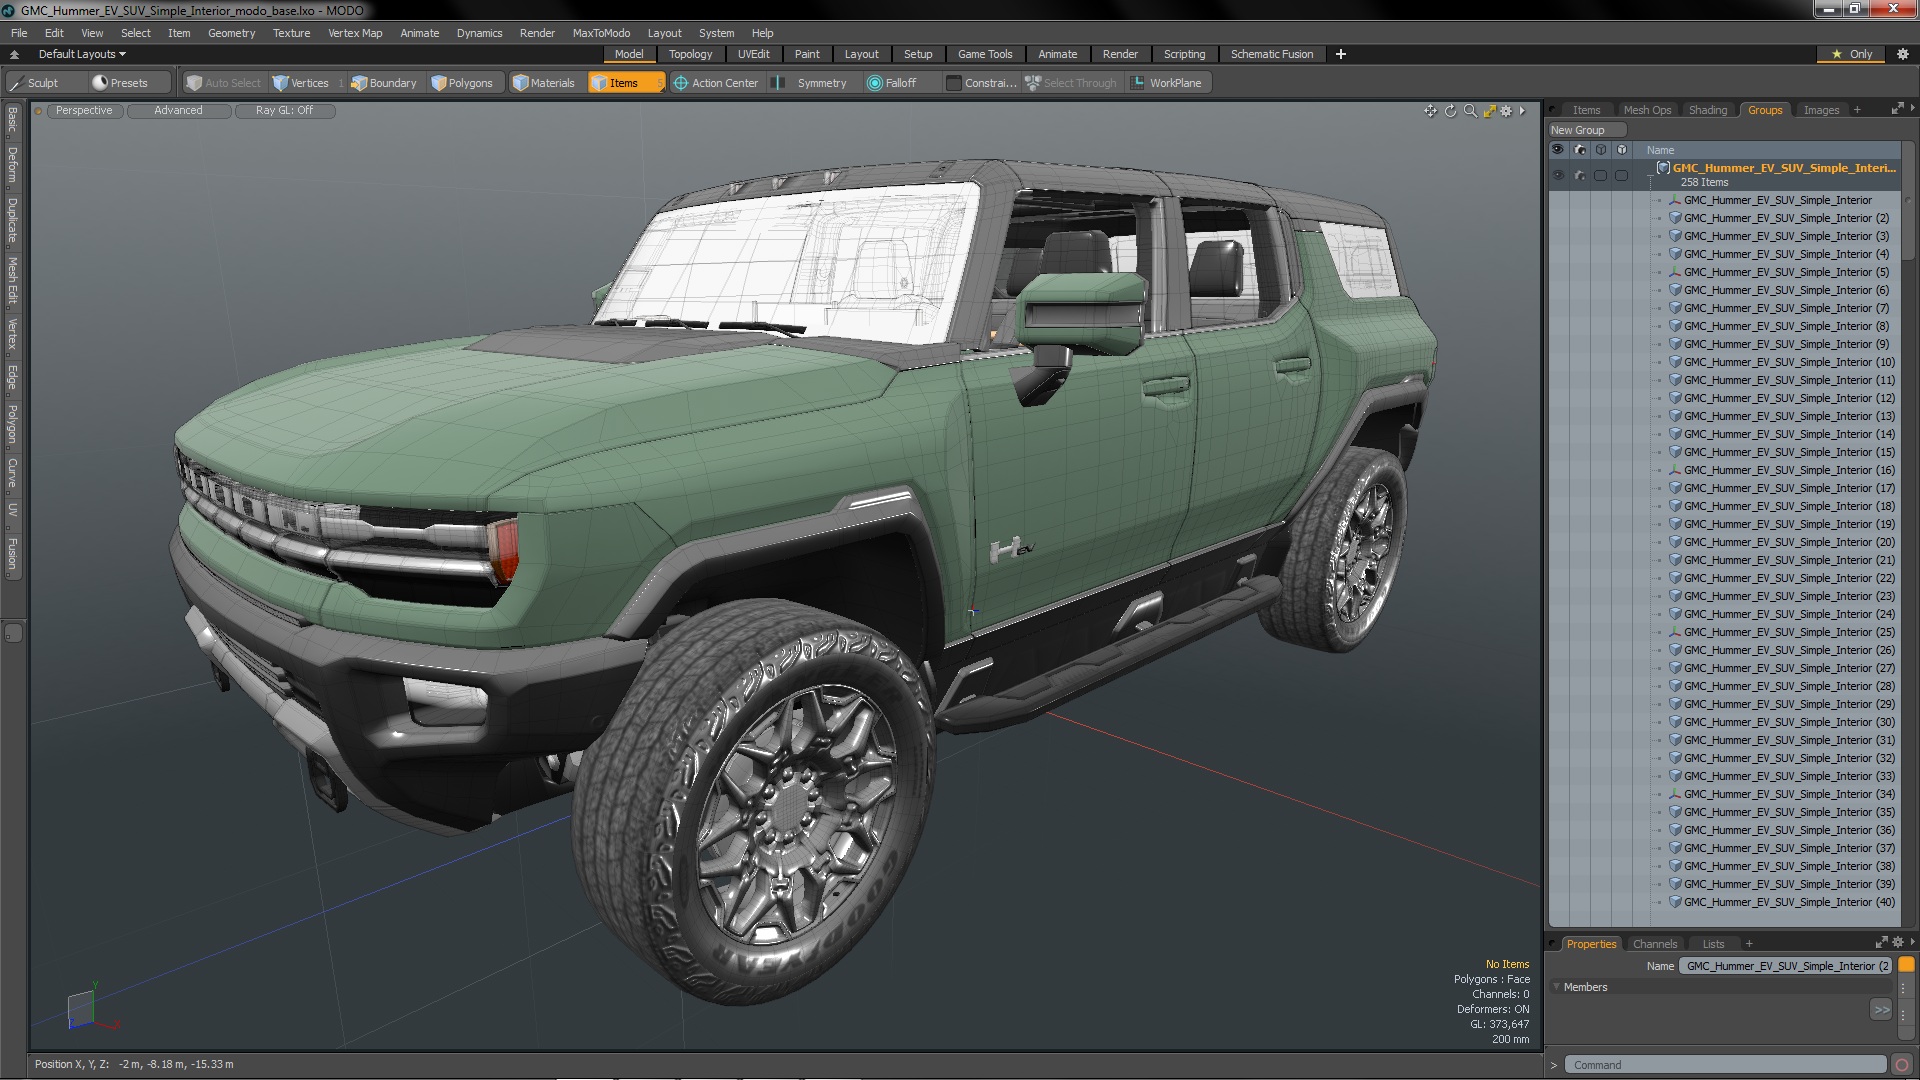Image resolution: width=1920 pixels, height=1080 pixels.
Task: Switch to the Channels tab
Action: point(1654,944)
